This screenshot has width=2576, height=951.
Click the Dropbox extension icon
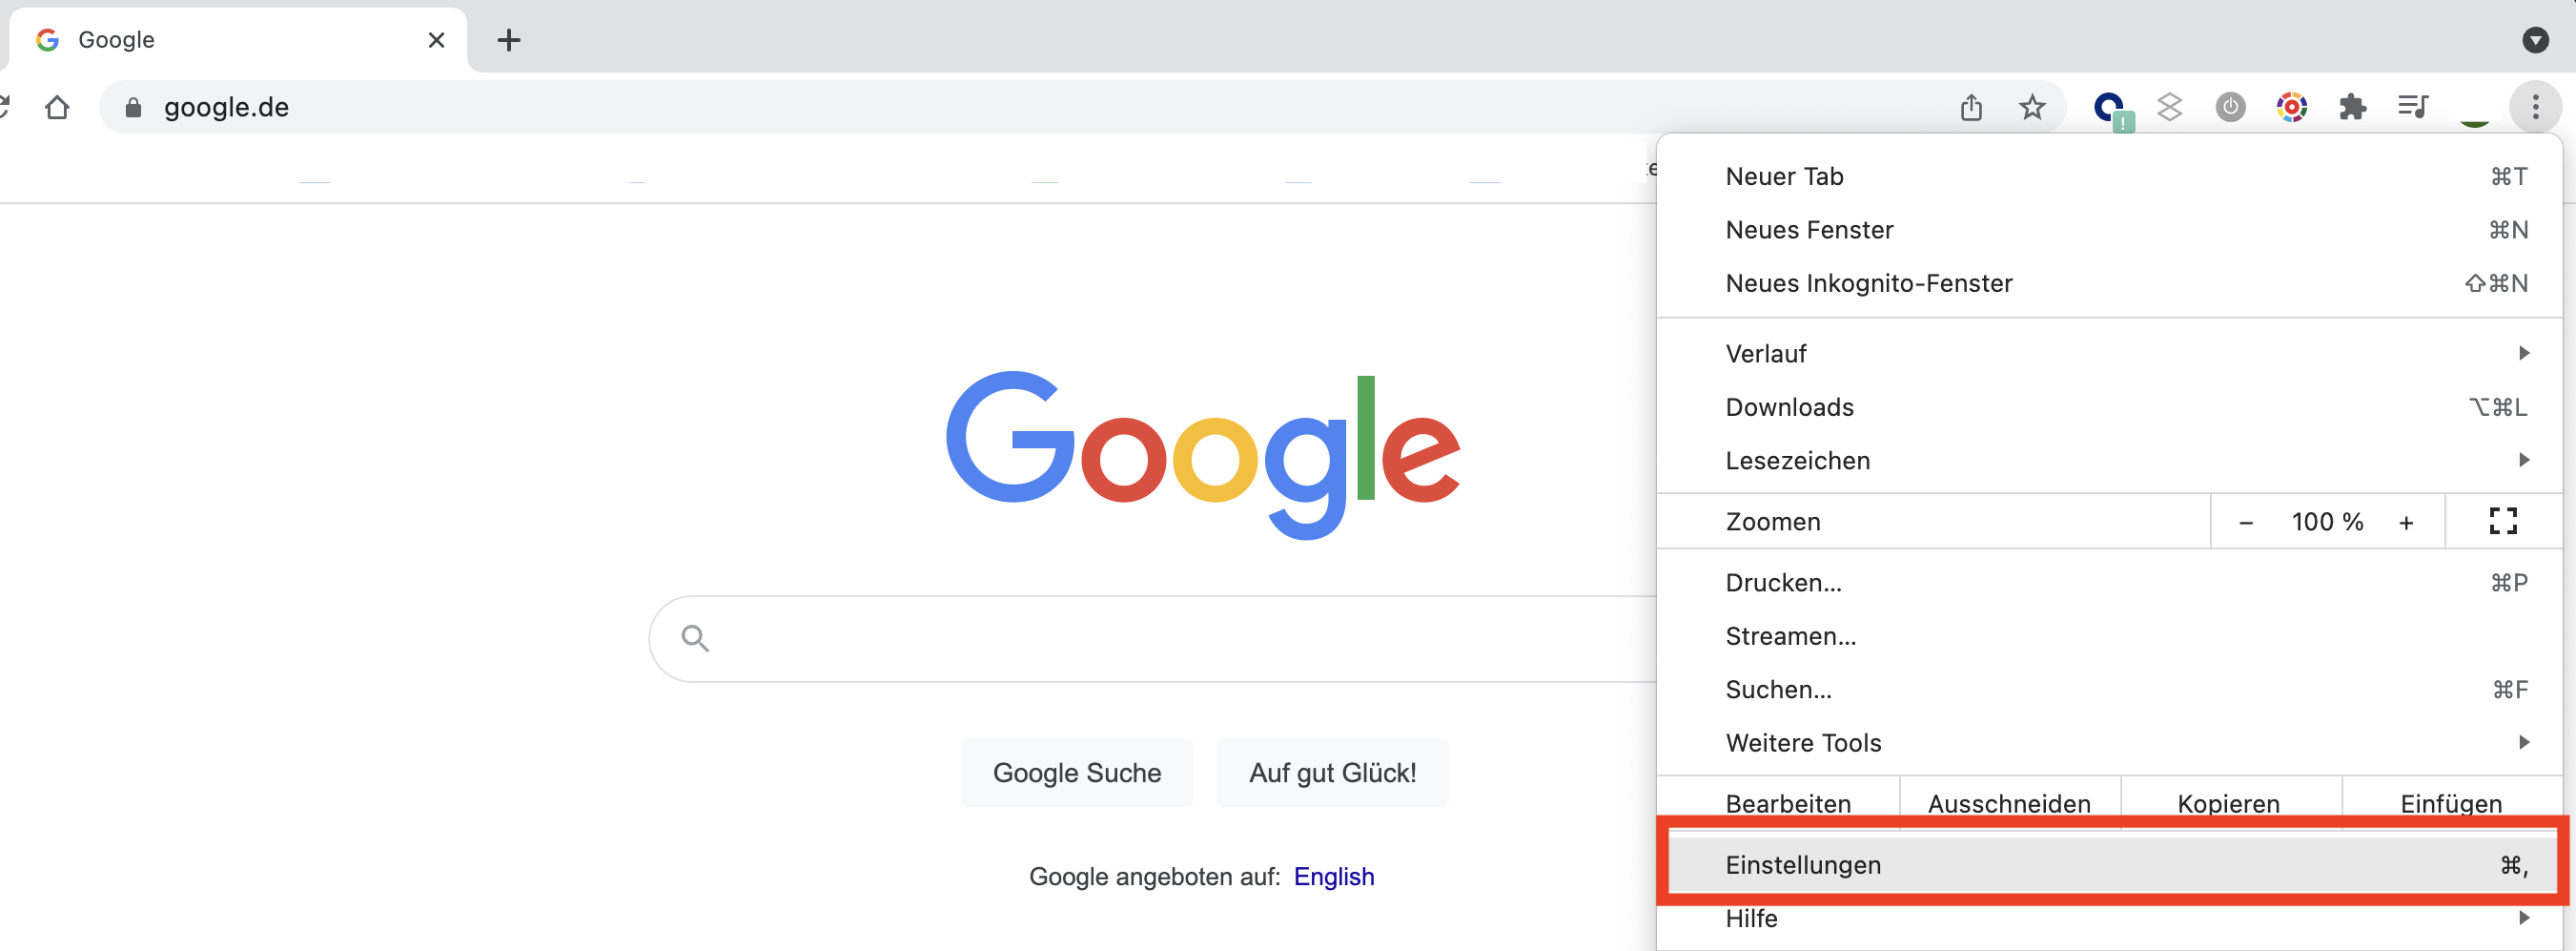(2169, 107)
